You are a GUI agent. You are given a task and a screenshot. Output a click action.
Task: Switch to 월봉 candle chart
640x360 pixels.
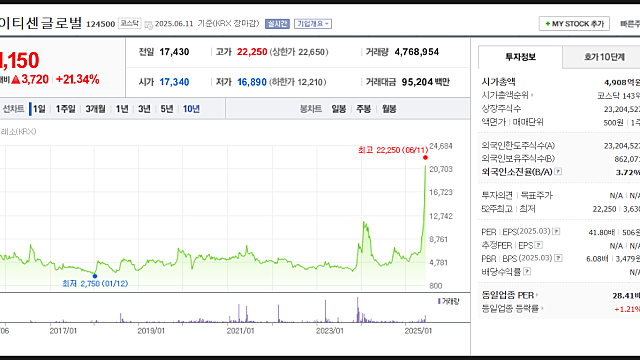pyautogui.click(x=389, y=109)
